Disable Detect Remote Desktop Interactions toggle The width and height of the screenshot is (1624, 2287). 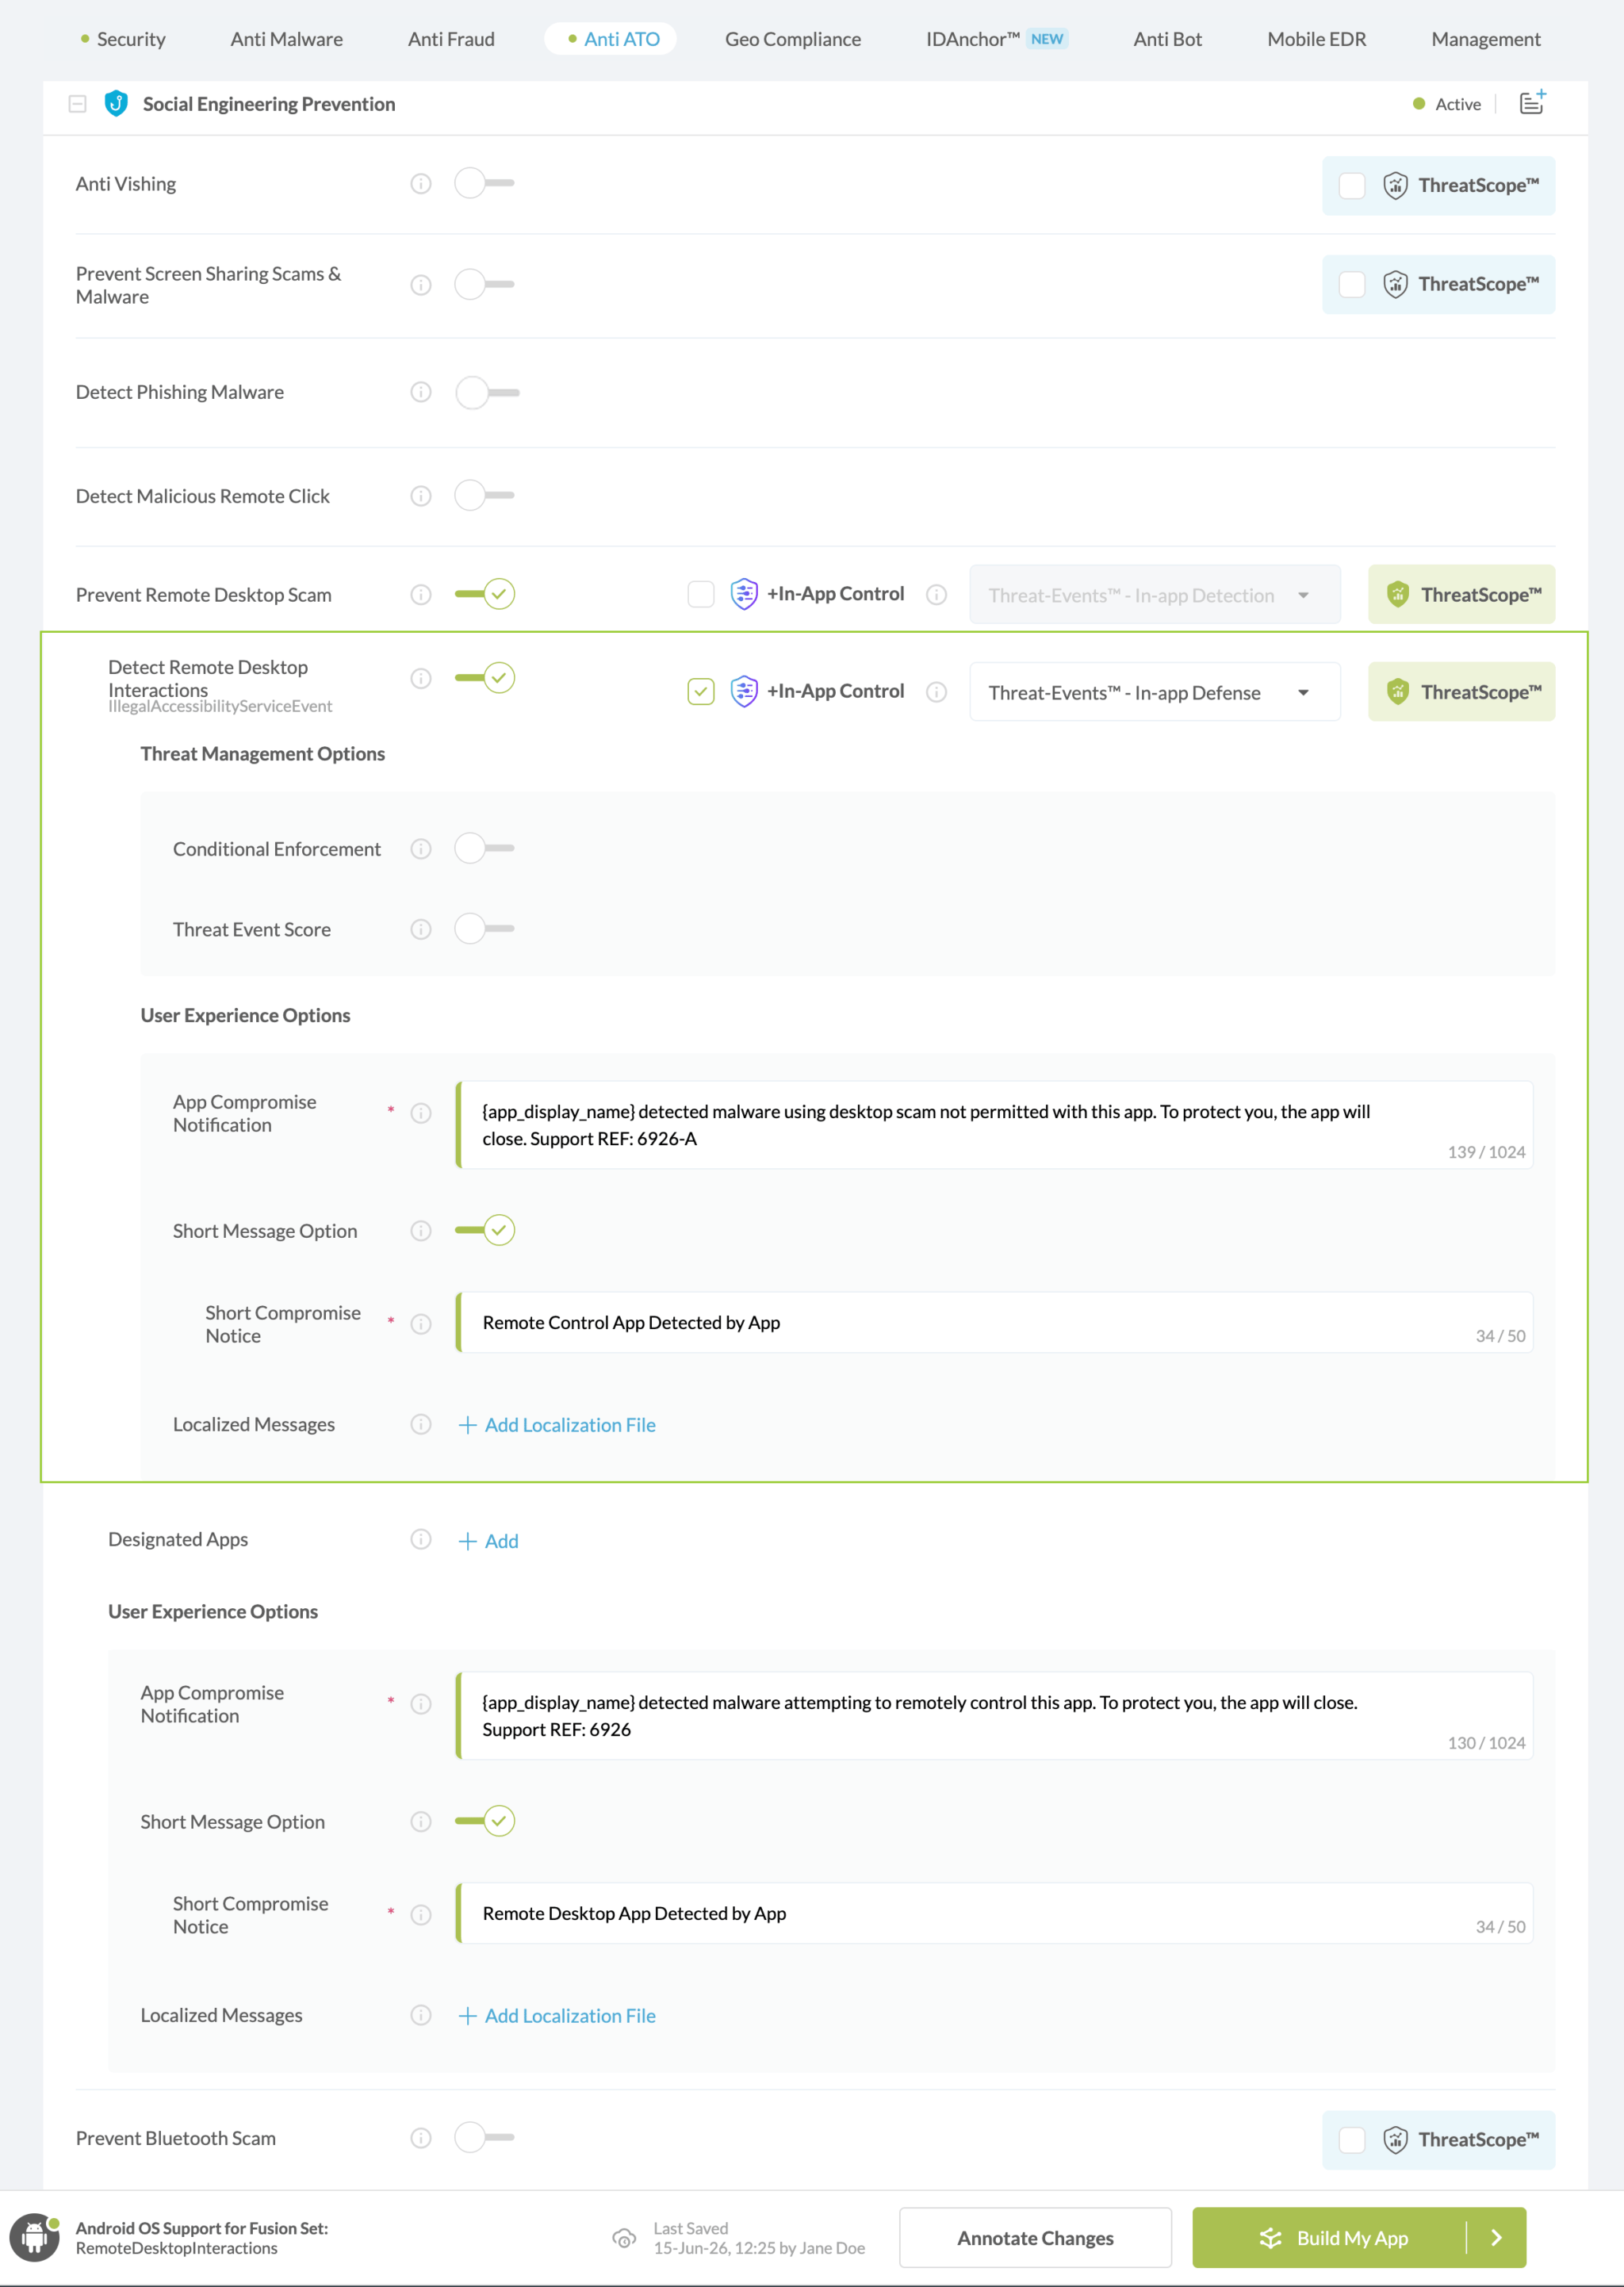point(484,678)
